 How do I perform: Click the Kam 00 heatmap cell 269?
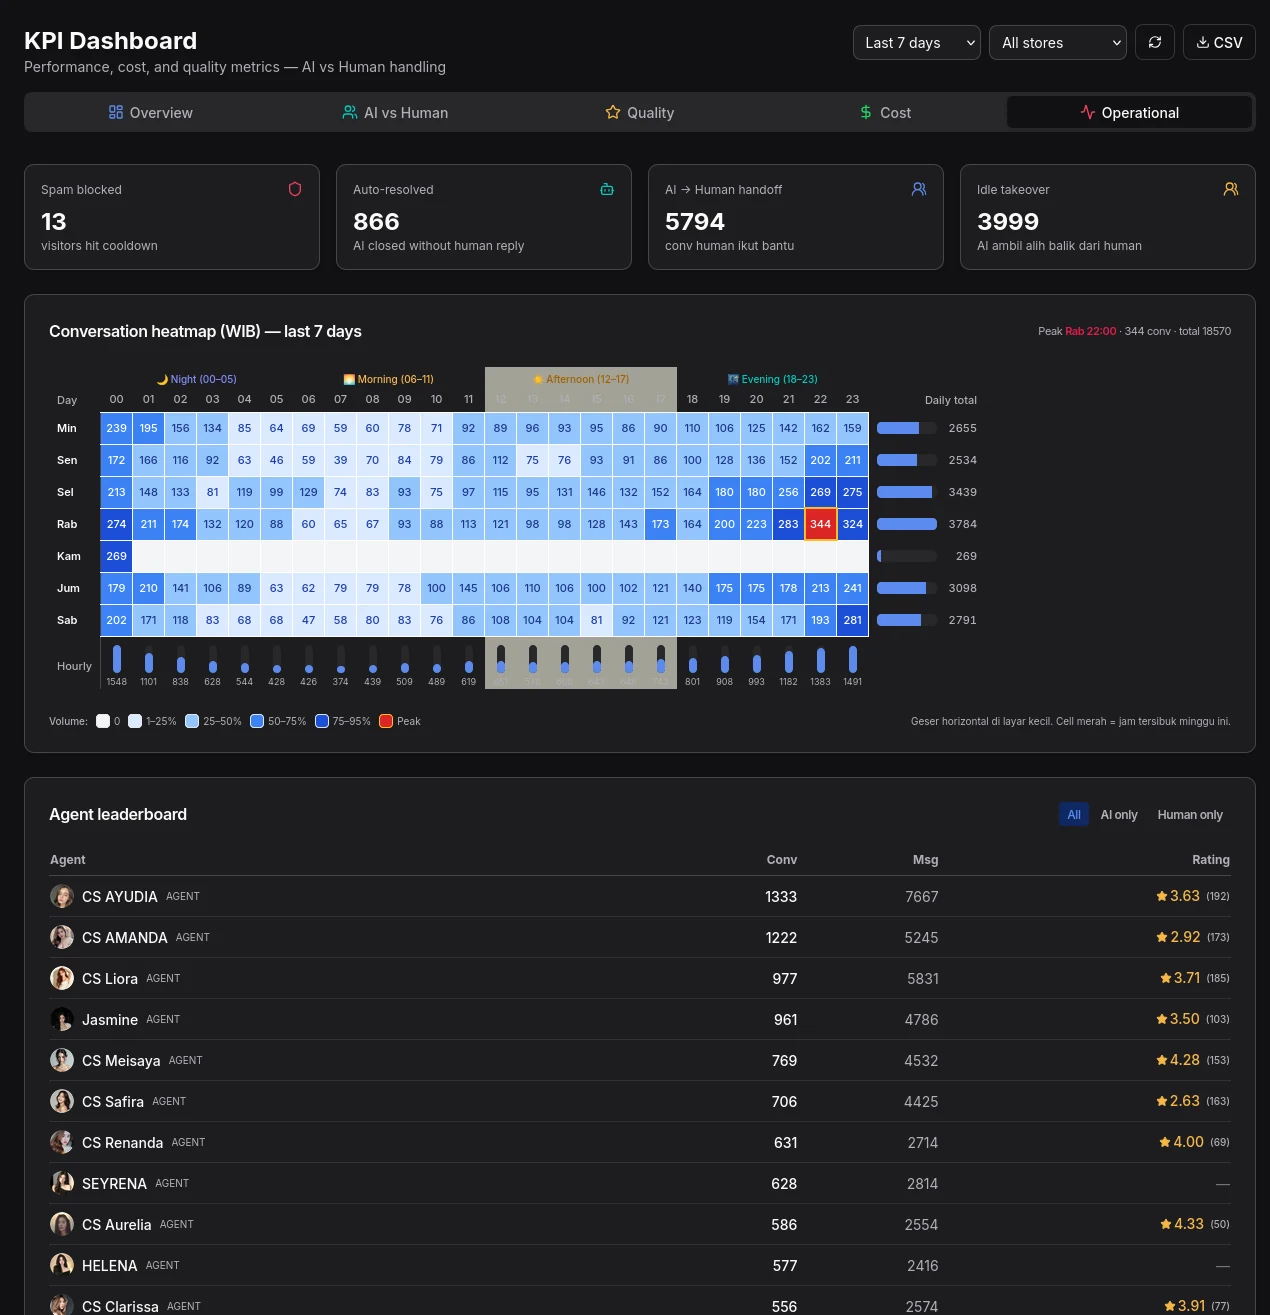[x=117, y=556]
